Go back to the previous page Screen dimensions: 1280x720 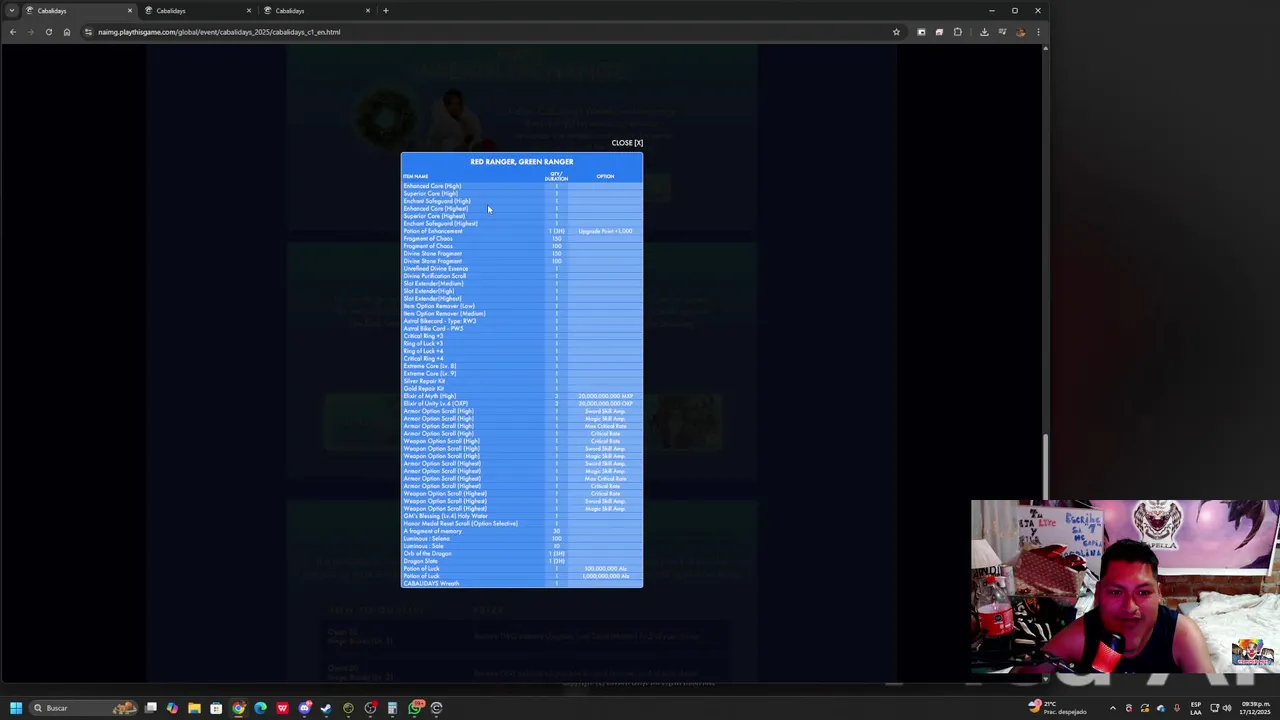tap(12, 32)
